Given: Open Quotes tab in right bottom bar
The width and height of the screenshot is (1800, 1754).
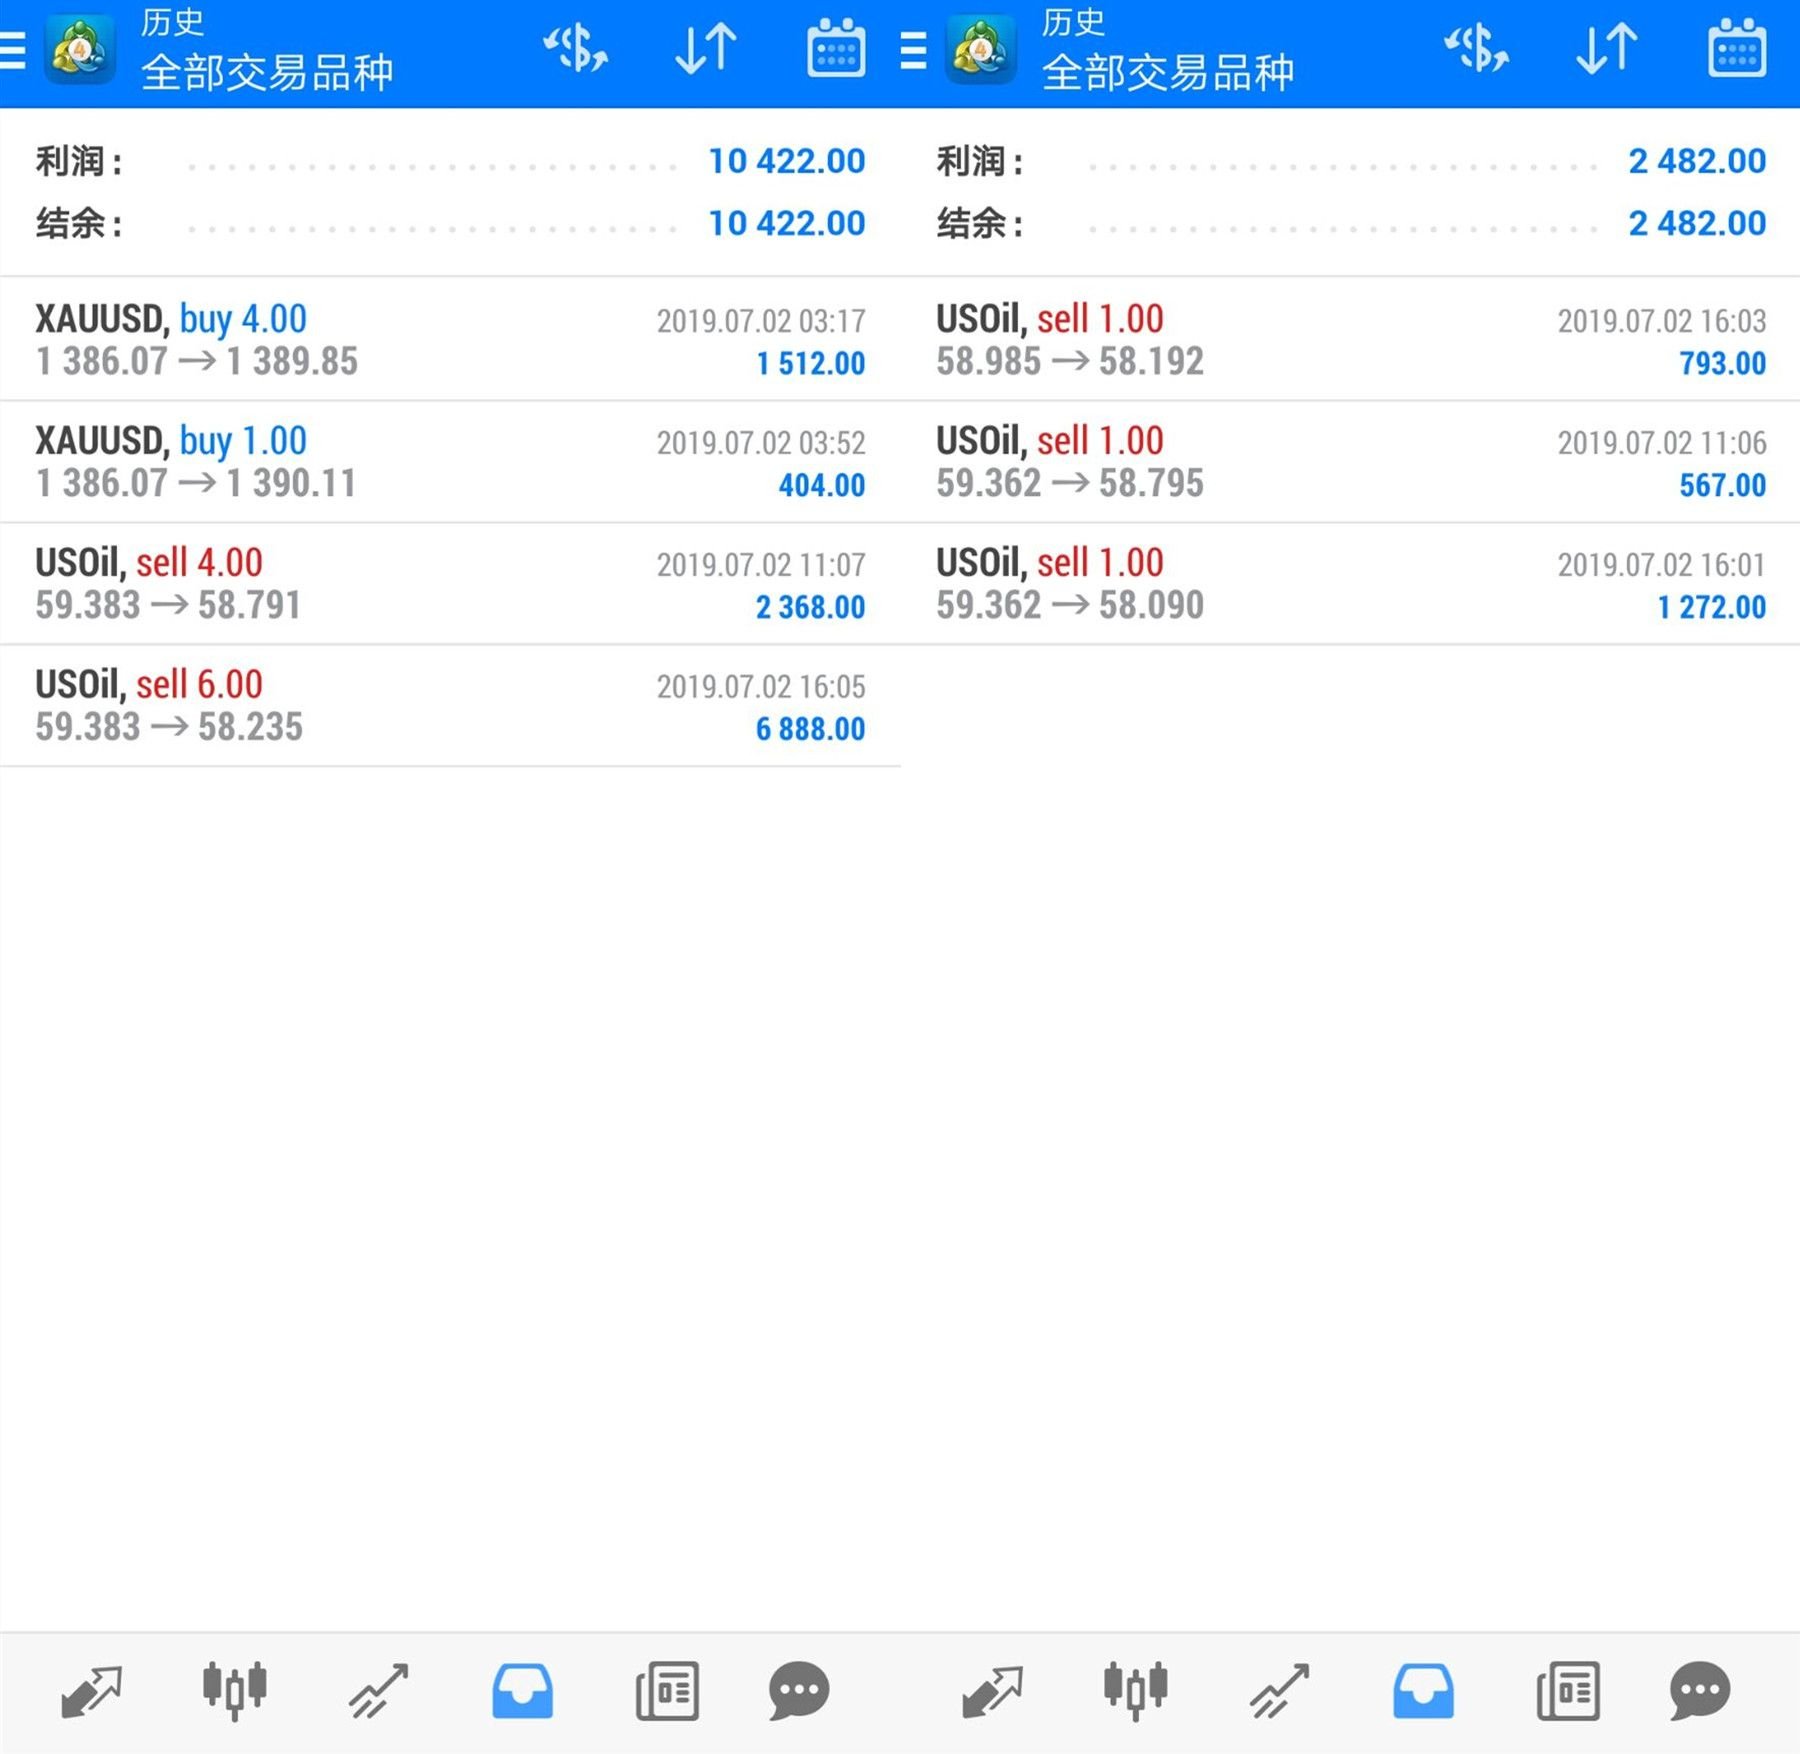Looking at the screenshot, I should [992, 1691].
